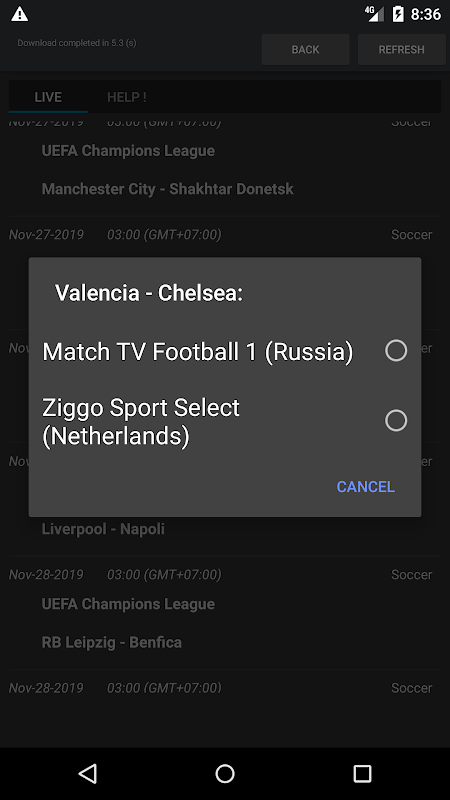Select Match TV Football 1 (Russia) radio
Screen dimensions: 450x800
point(396,351)
